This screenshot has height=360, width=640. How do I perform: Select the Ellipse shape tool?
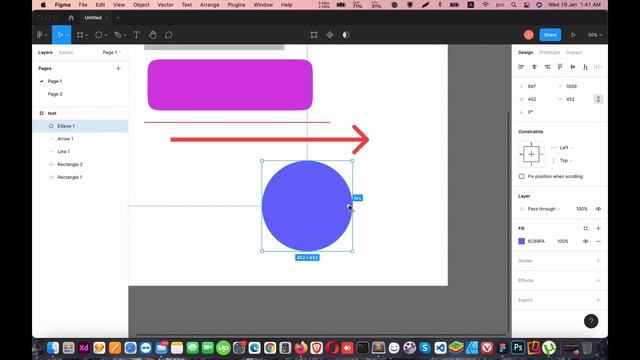tap(98, 35)
